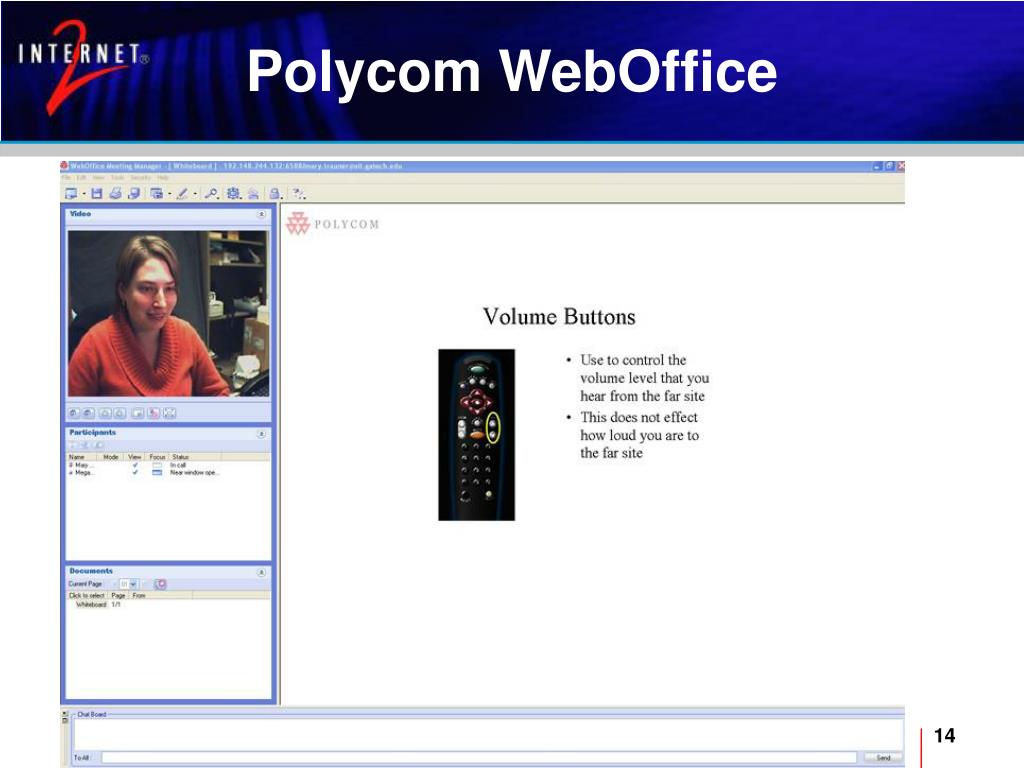This screenshot has height=768, width=1024.
Task: Click the Print icon in toolbar
Action: click(116, 193)
